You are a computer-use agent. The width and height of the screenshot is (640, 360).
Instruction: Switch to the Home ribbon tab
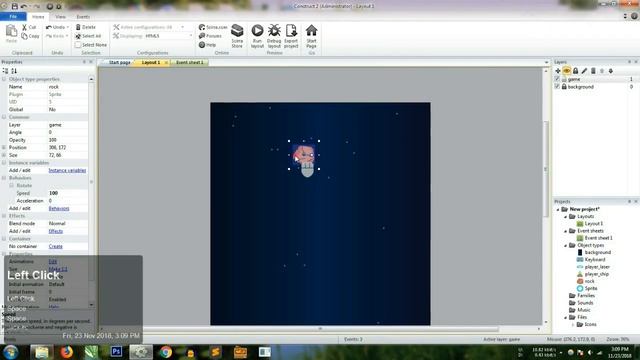(38, 17)
